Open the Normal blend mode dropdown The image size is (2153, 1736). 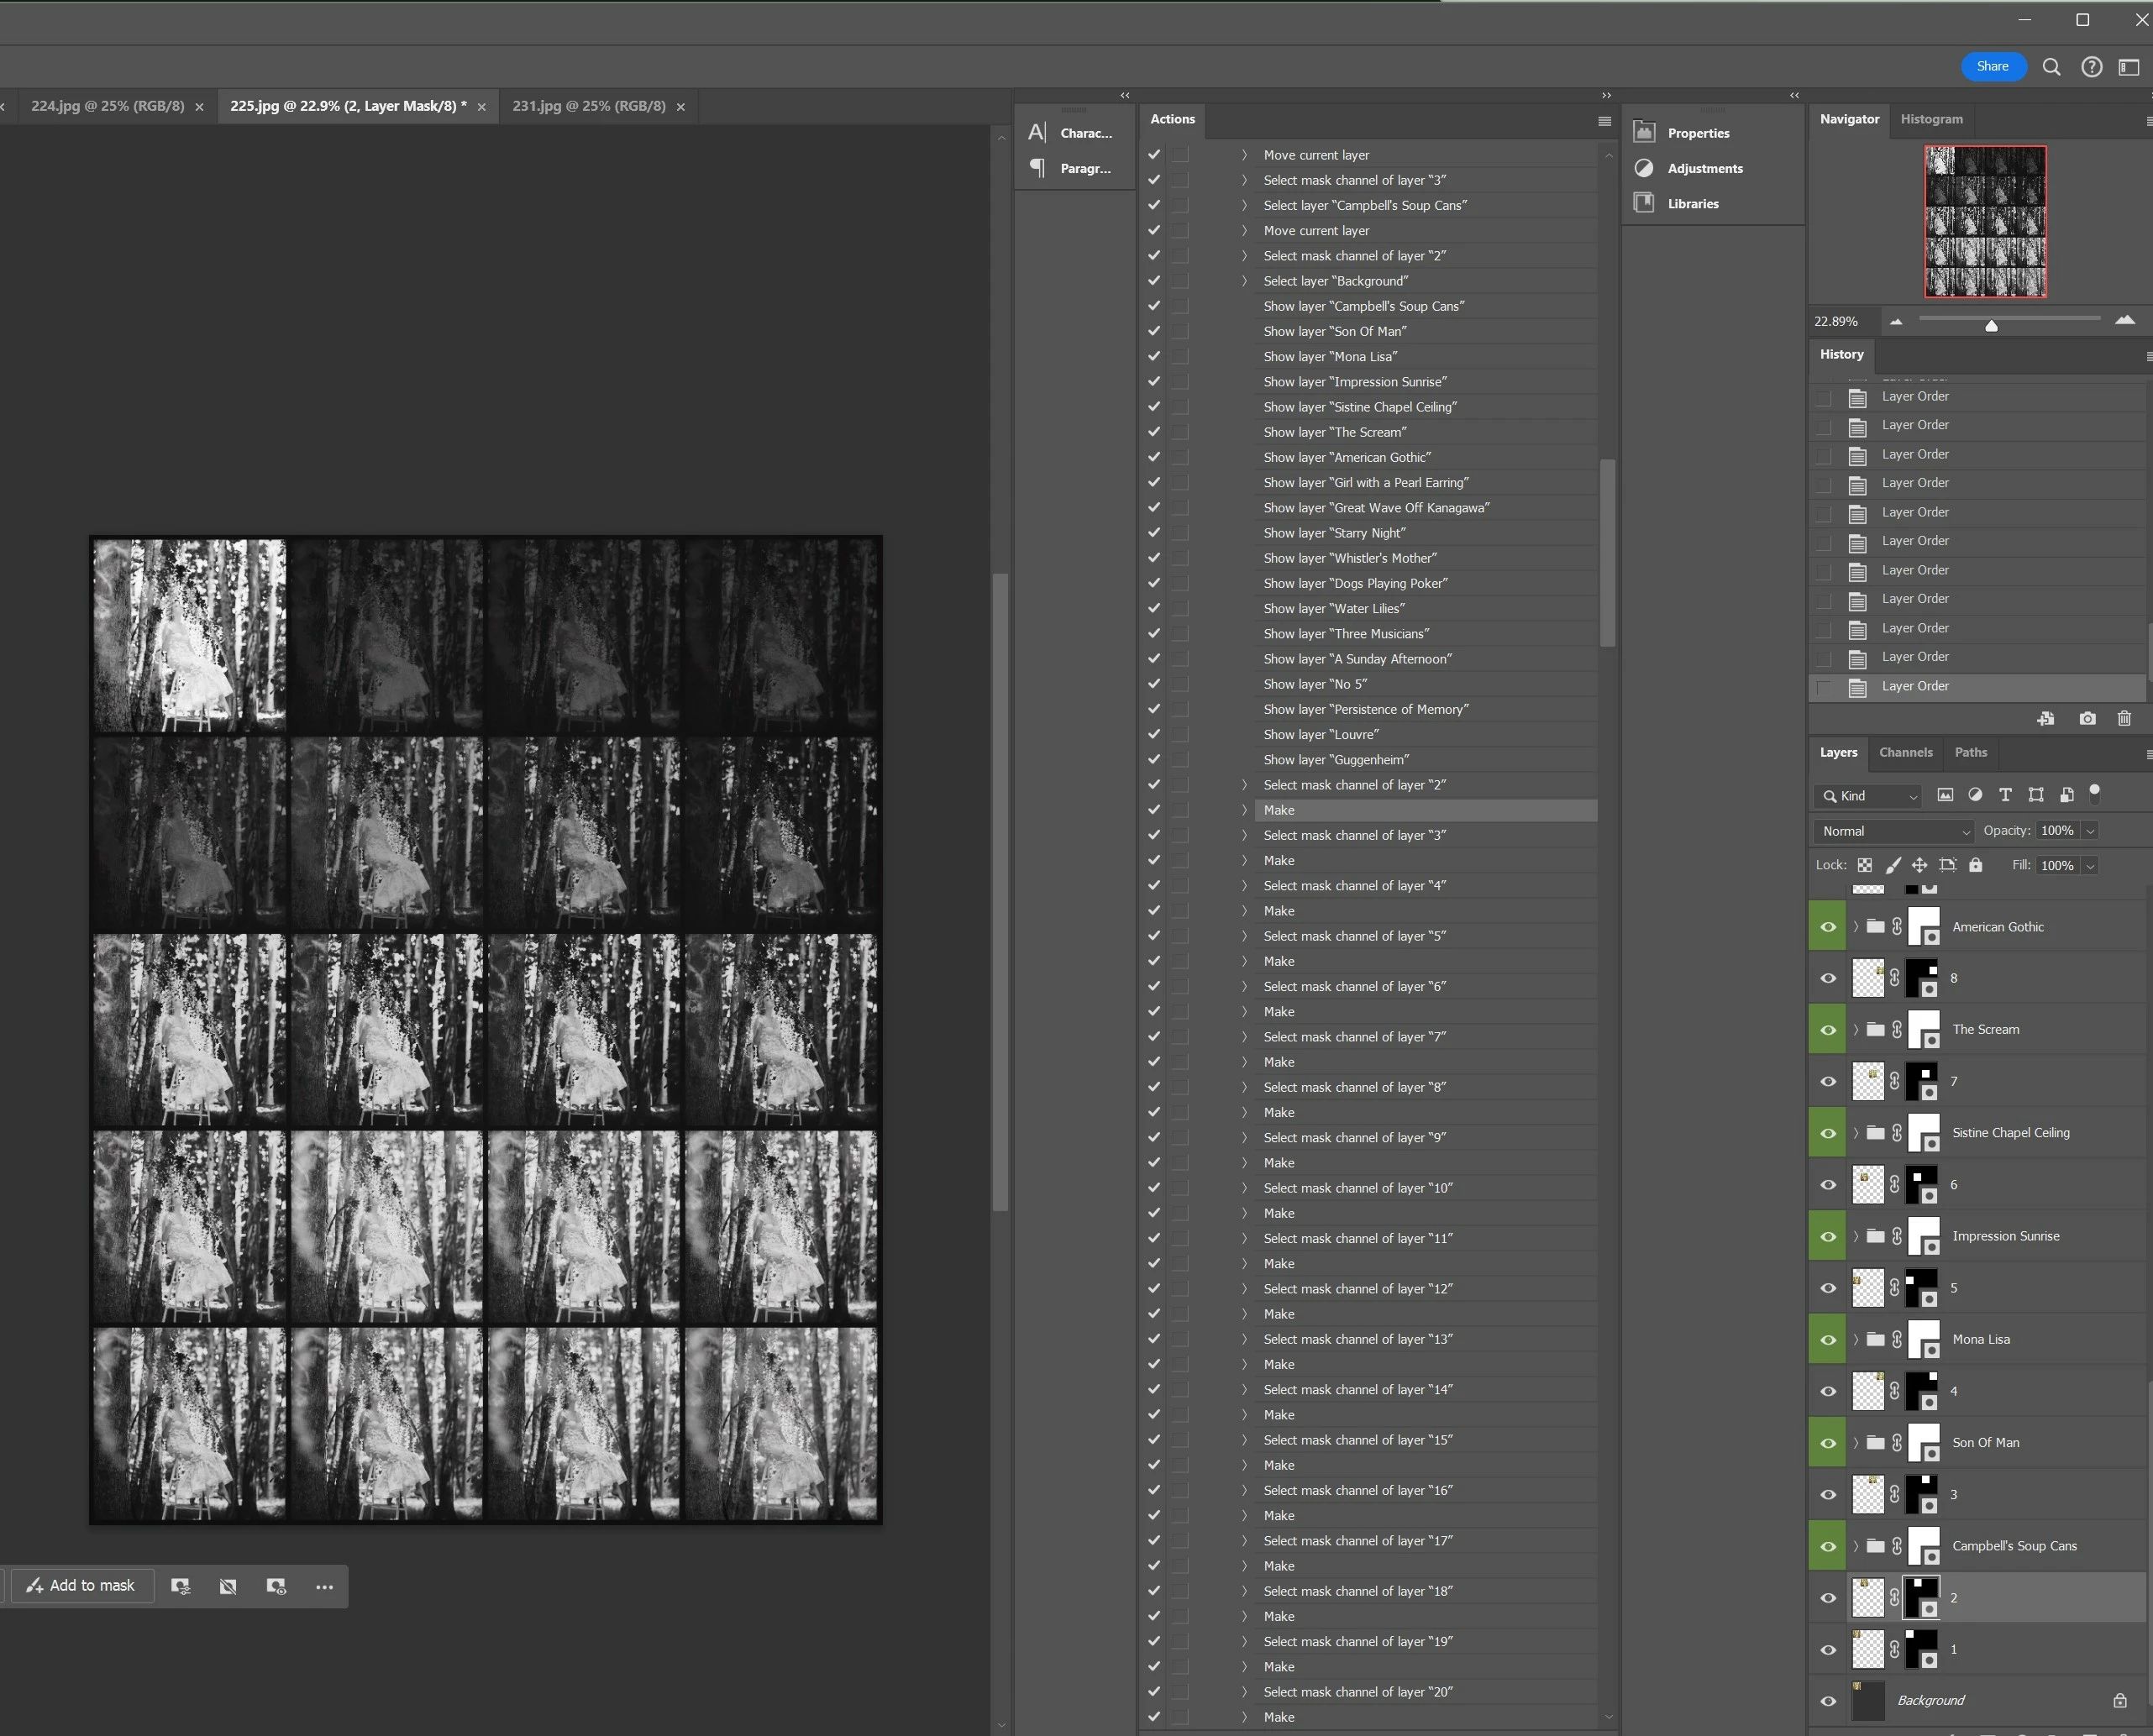(1894, 831)
